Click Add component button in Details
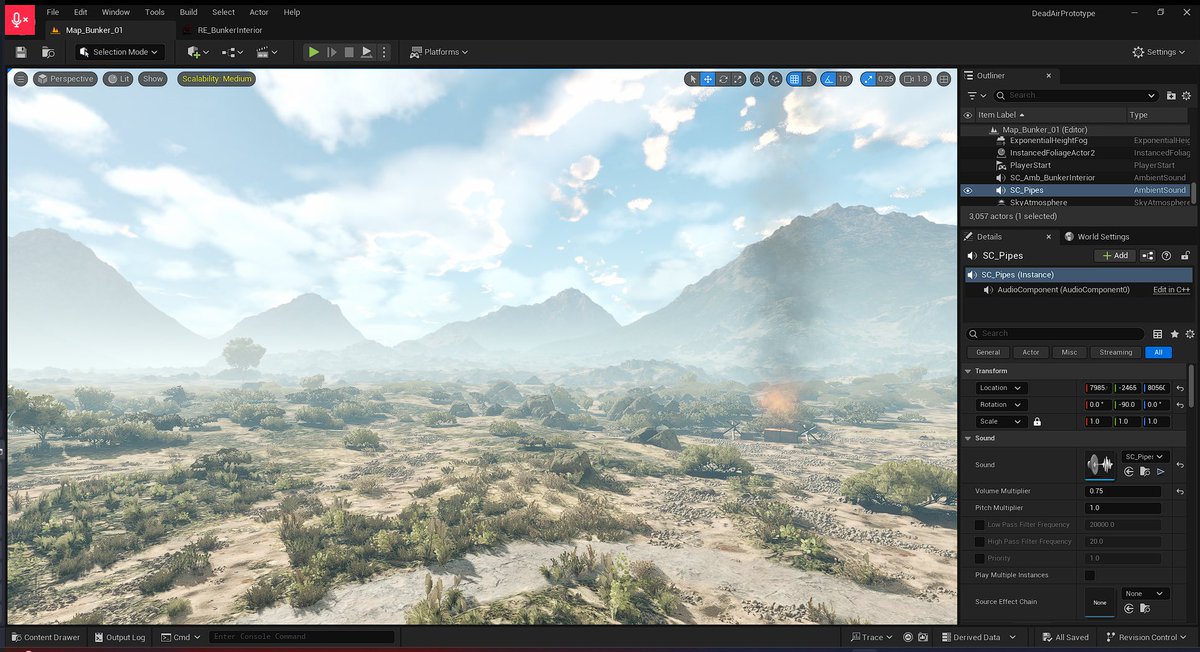 point(1114,255)
